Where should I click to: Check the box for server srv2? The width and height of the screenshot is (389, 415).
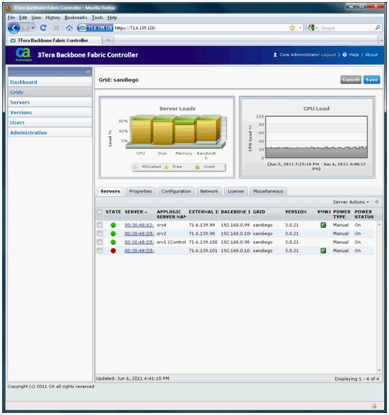click(99, 234)
